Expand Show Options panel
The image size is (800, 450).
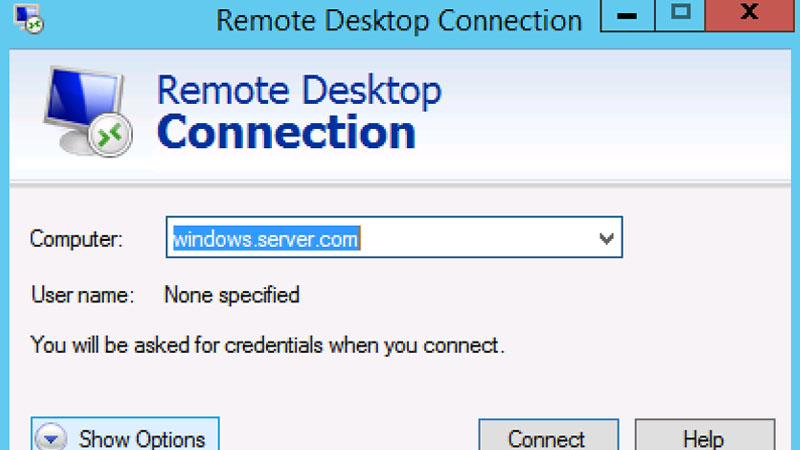[125, 435]
